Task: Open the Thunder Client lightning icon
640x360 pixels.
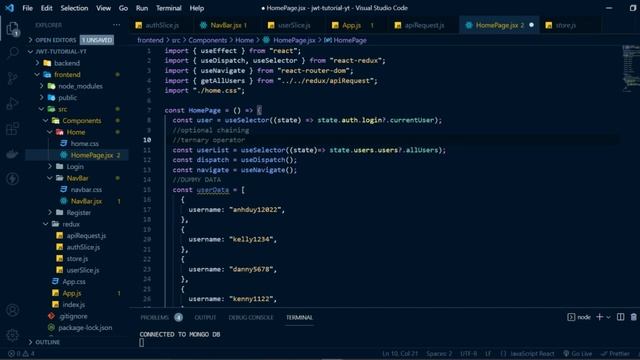Action: [13, 179]
